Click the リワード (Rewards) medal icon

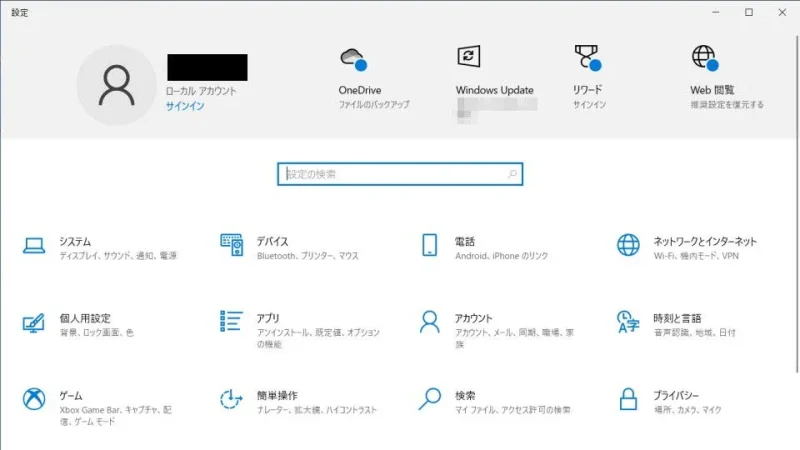(x=586, y=57)
